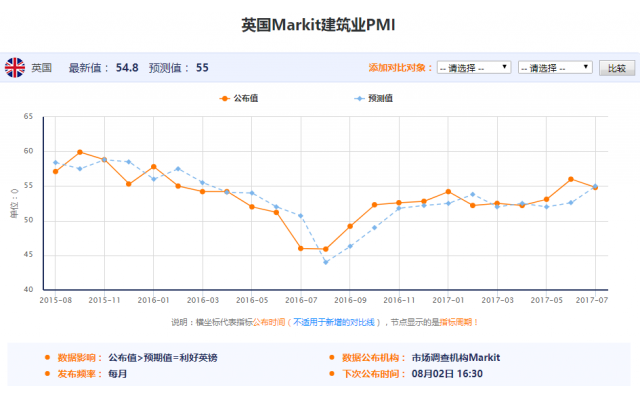The height and width of the screenshot is (400, 640).
Task: Click the 比较 compare button
Action: 617,68
